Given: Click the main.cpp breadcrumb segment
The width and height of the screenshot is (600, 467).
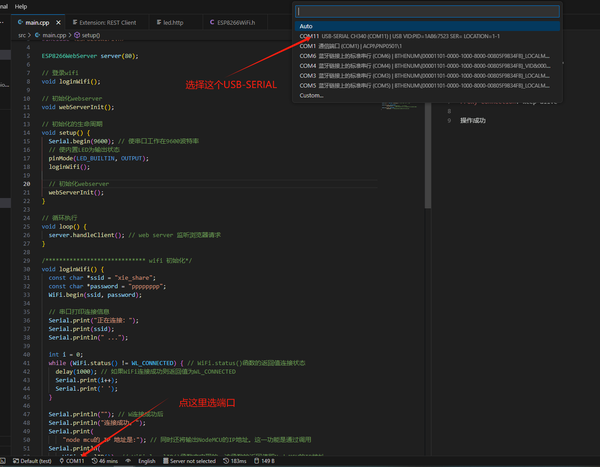Looking at the screenshot, I should 54,35.
